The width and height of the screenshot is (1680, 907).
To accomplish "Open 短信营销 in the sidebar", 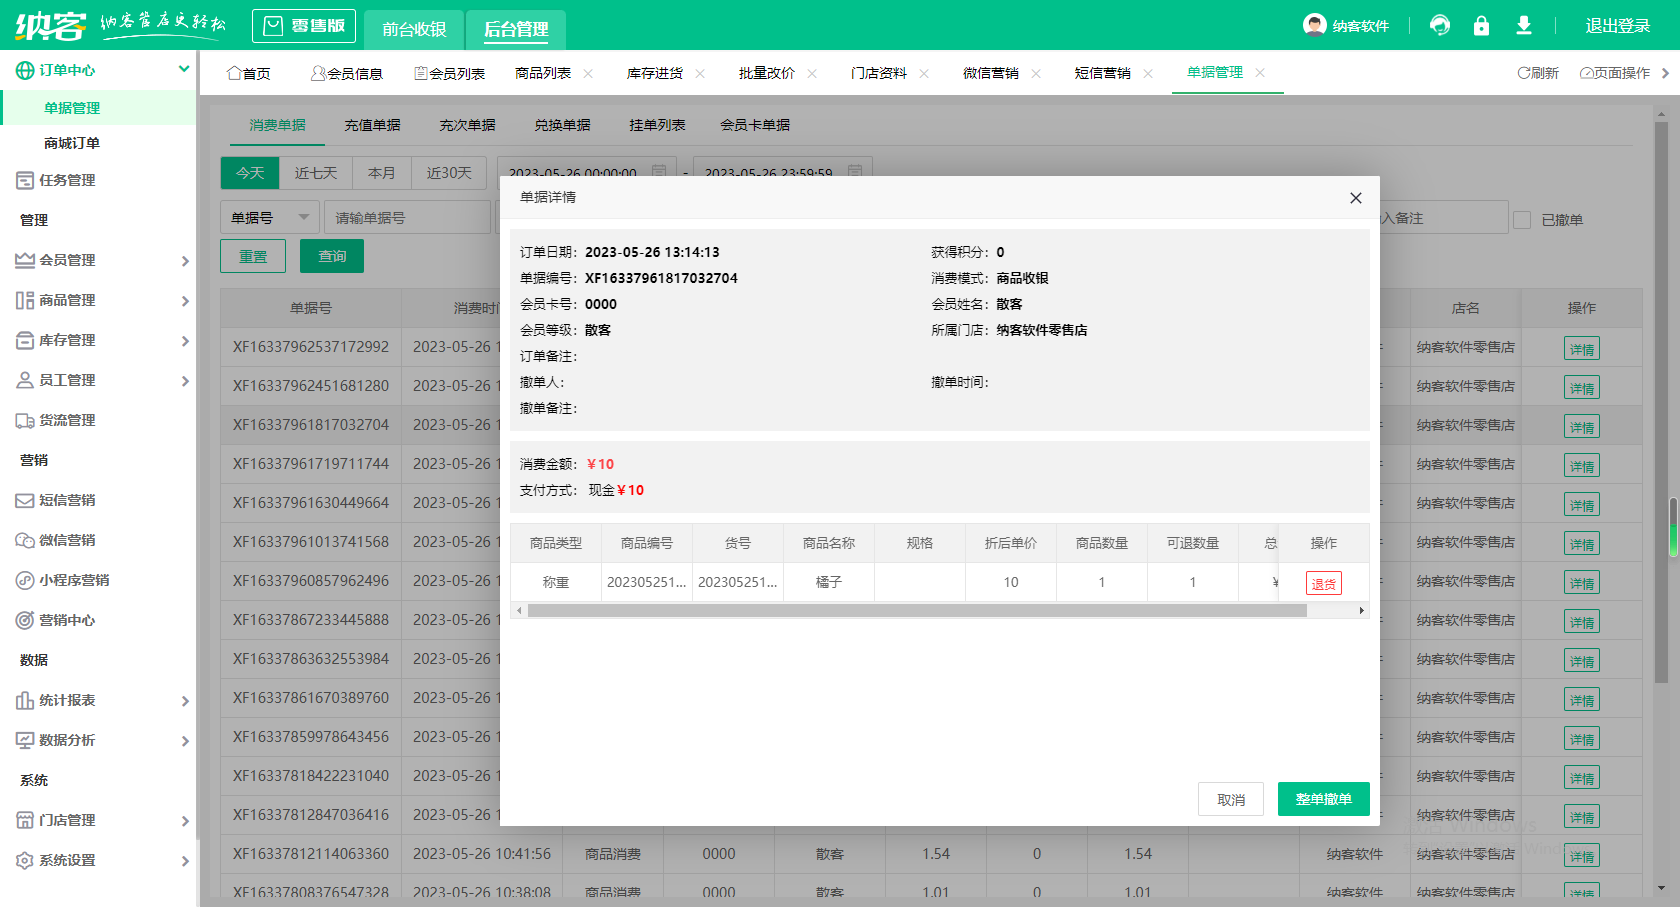I will tap(67, 500).
